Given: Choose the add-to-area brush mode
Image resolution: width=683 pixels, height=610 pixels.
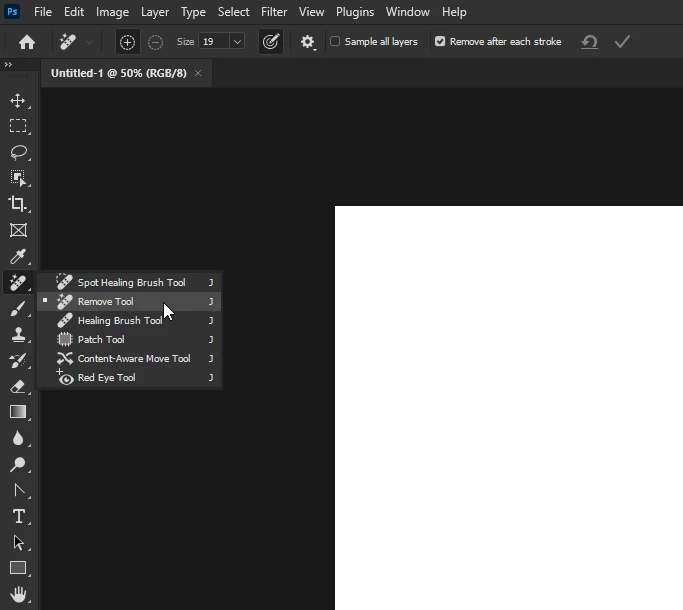Looking at the screenshot, I should [x=127, y=42].
